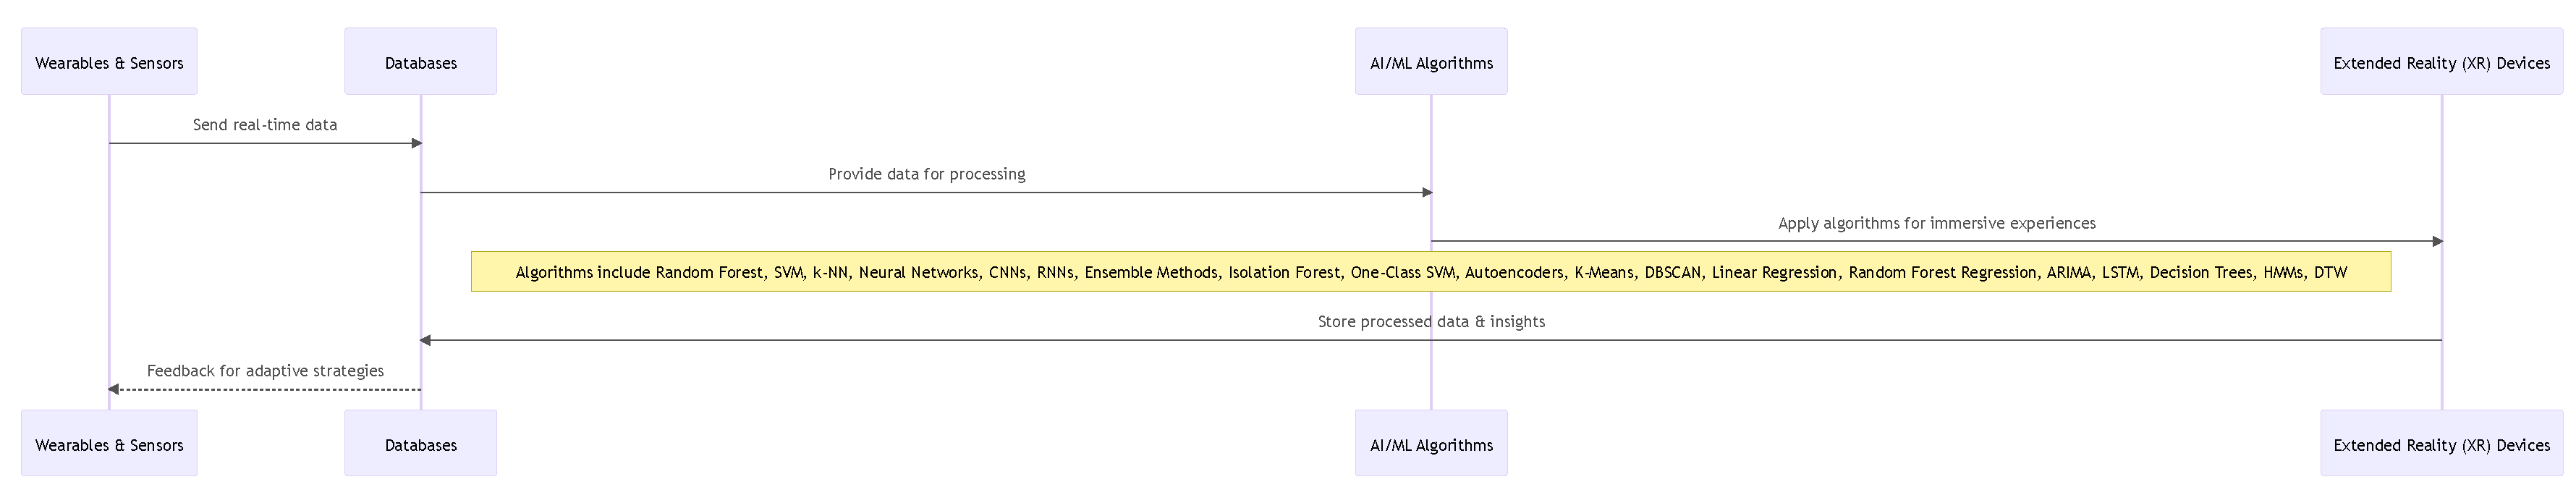Screen dimensions: 2576x503
Task: Click arrowhead of Provide data for processing arrow
Action: (x=1427, y=192)
